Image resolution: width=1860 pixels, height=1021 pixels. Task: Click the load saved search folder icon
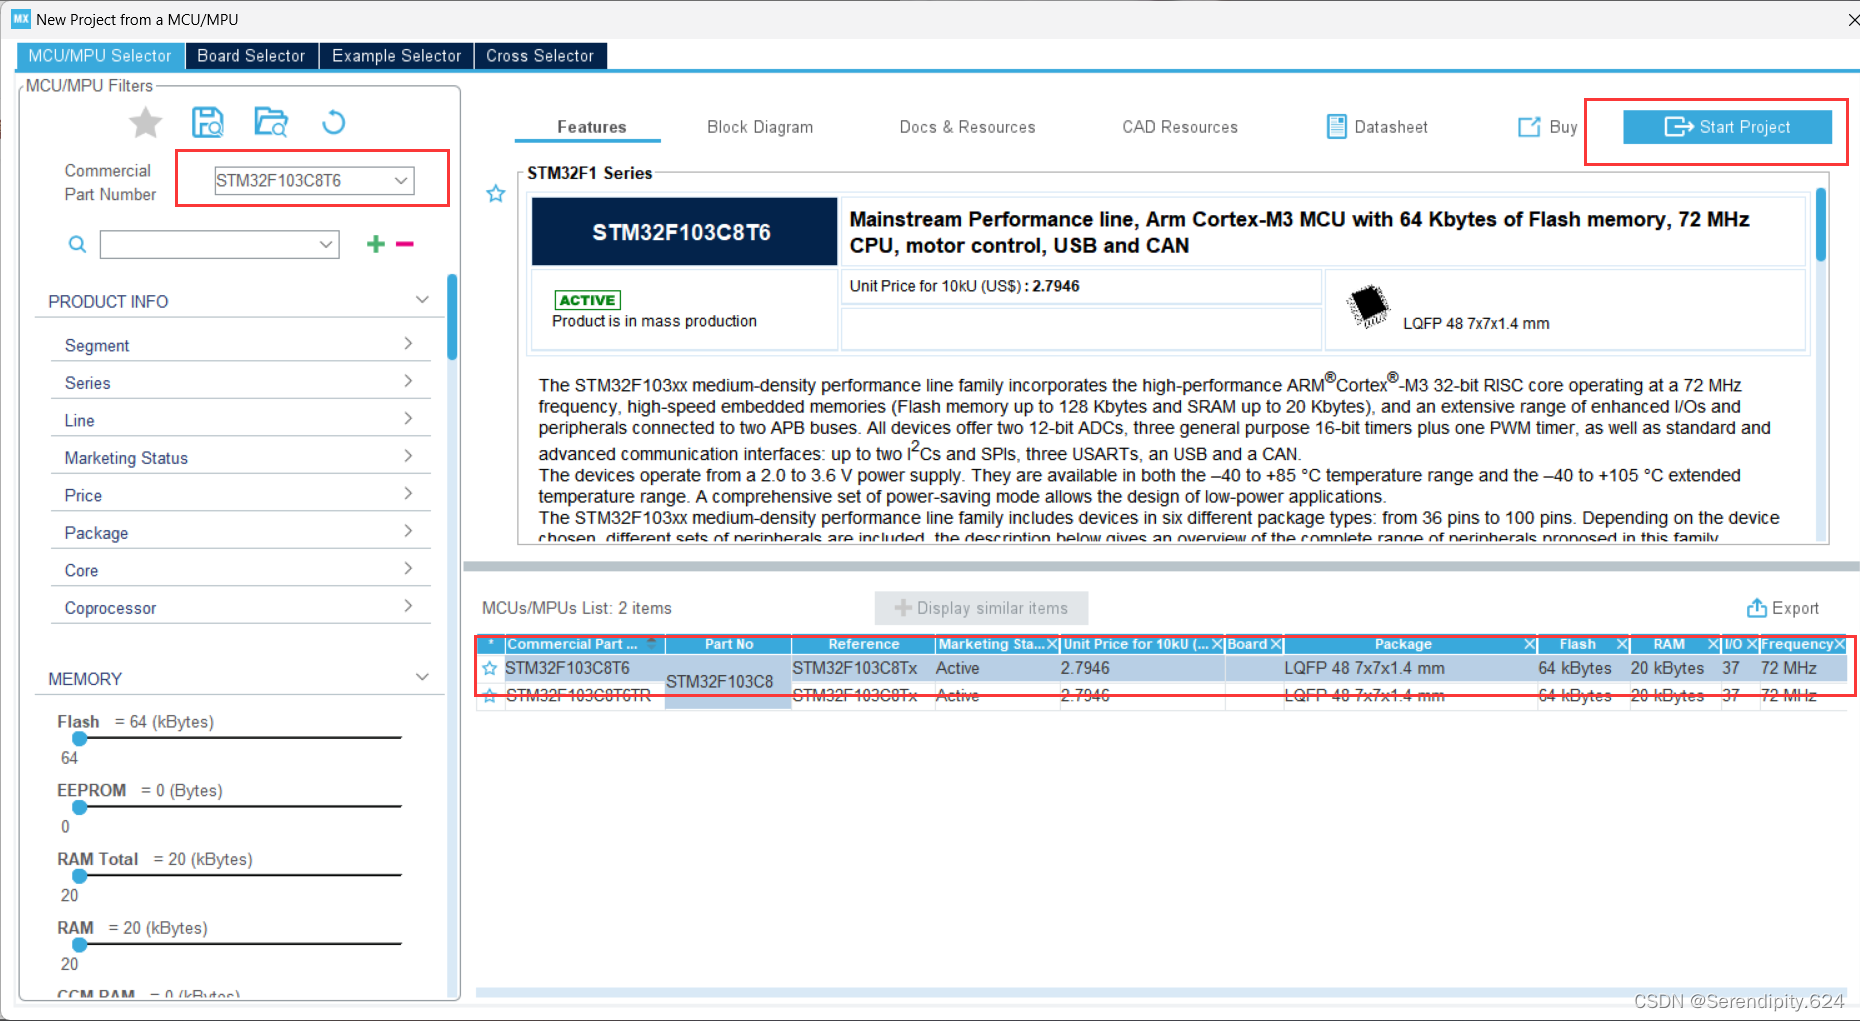271,122
